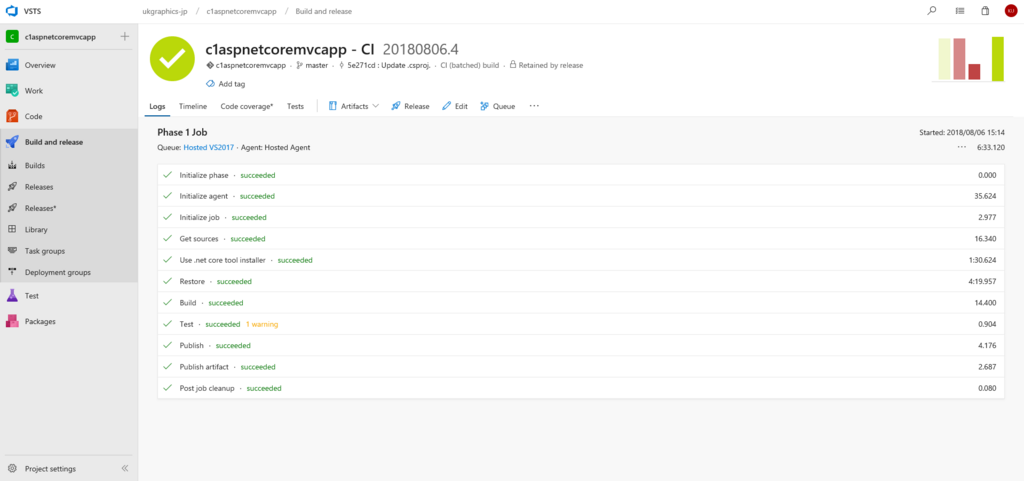
Task: Open c1aspnetcoremvcapp repository link under title
Action: pos(246,65)
